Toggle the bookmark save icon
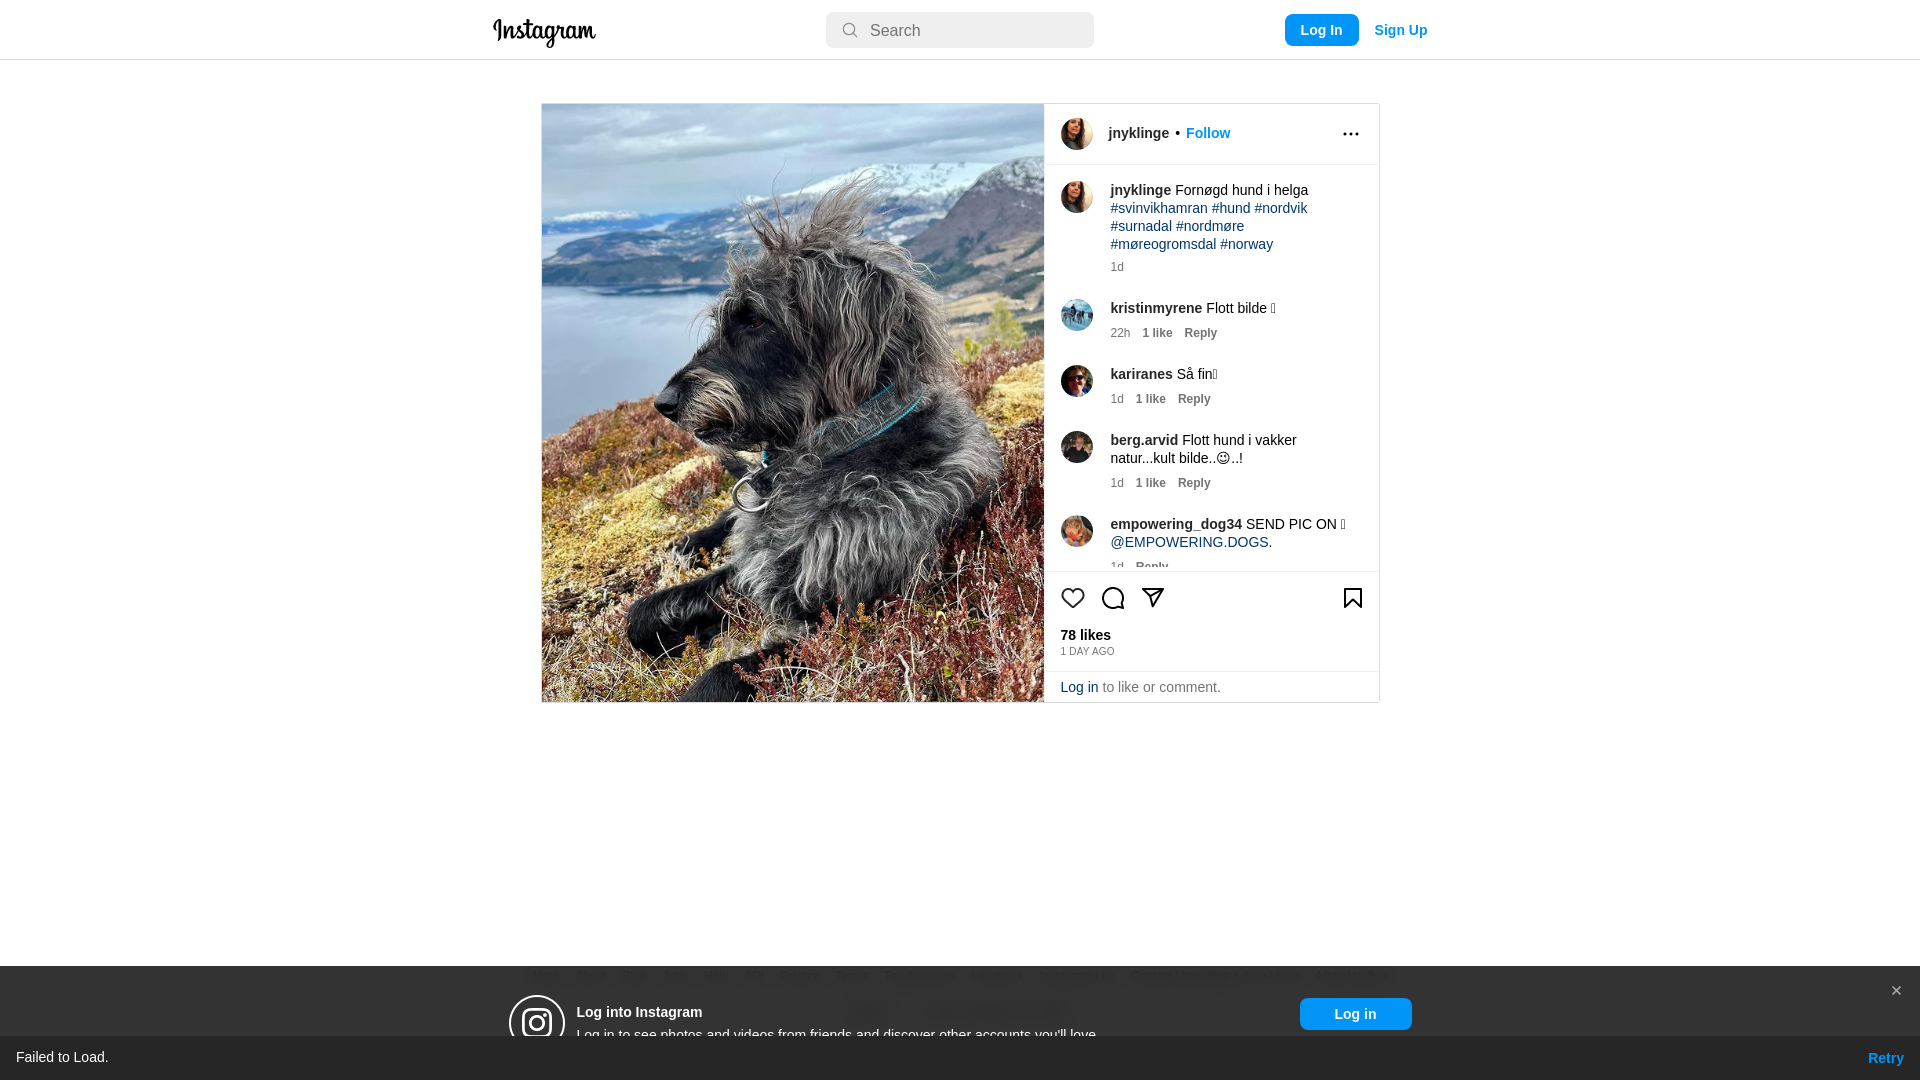 (x=1352, y=598)
